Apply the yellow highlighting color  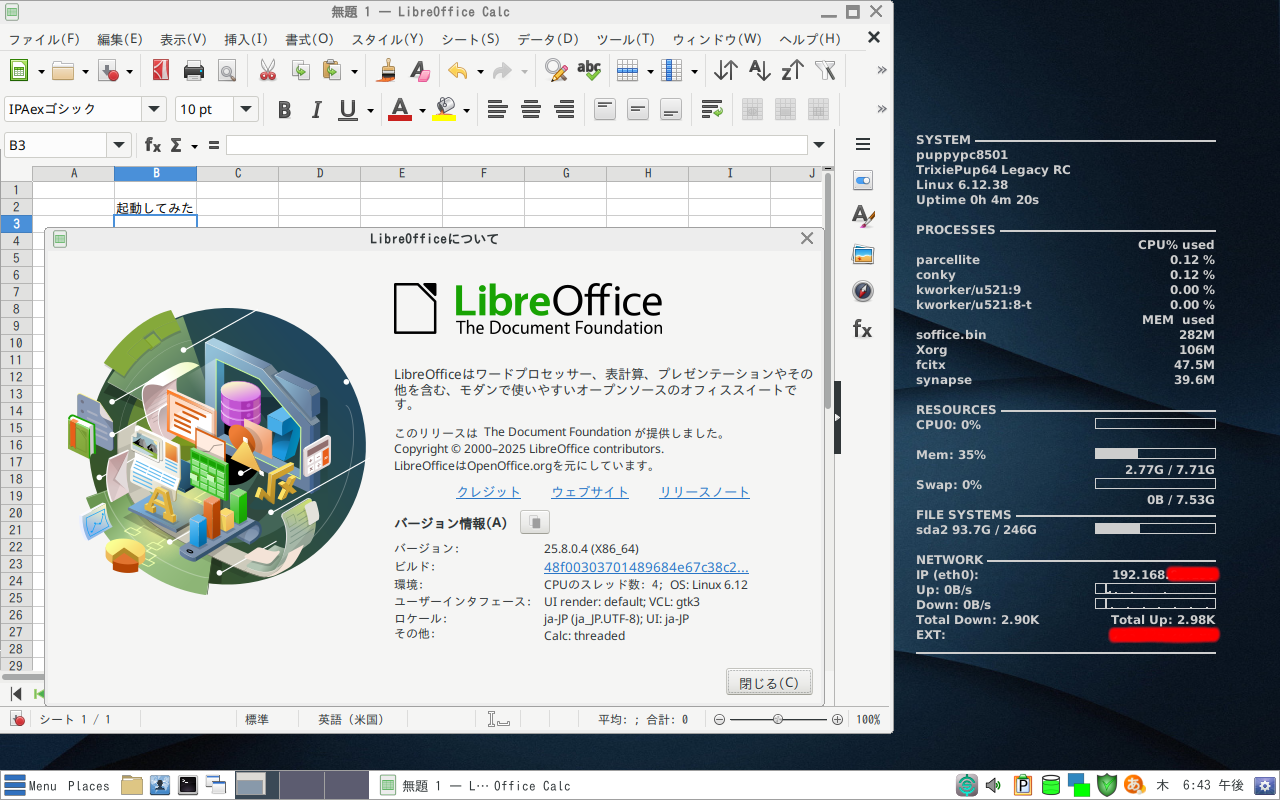click(x=444, y=109)
